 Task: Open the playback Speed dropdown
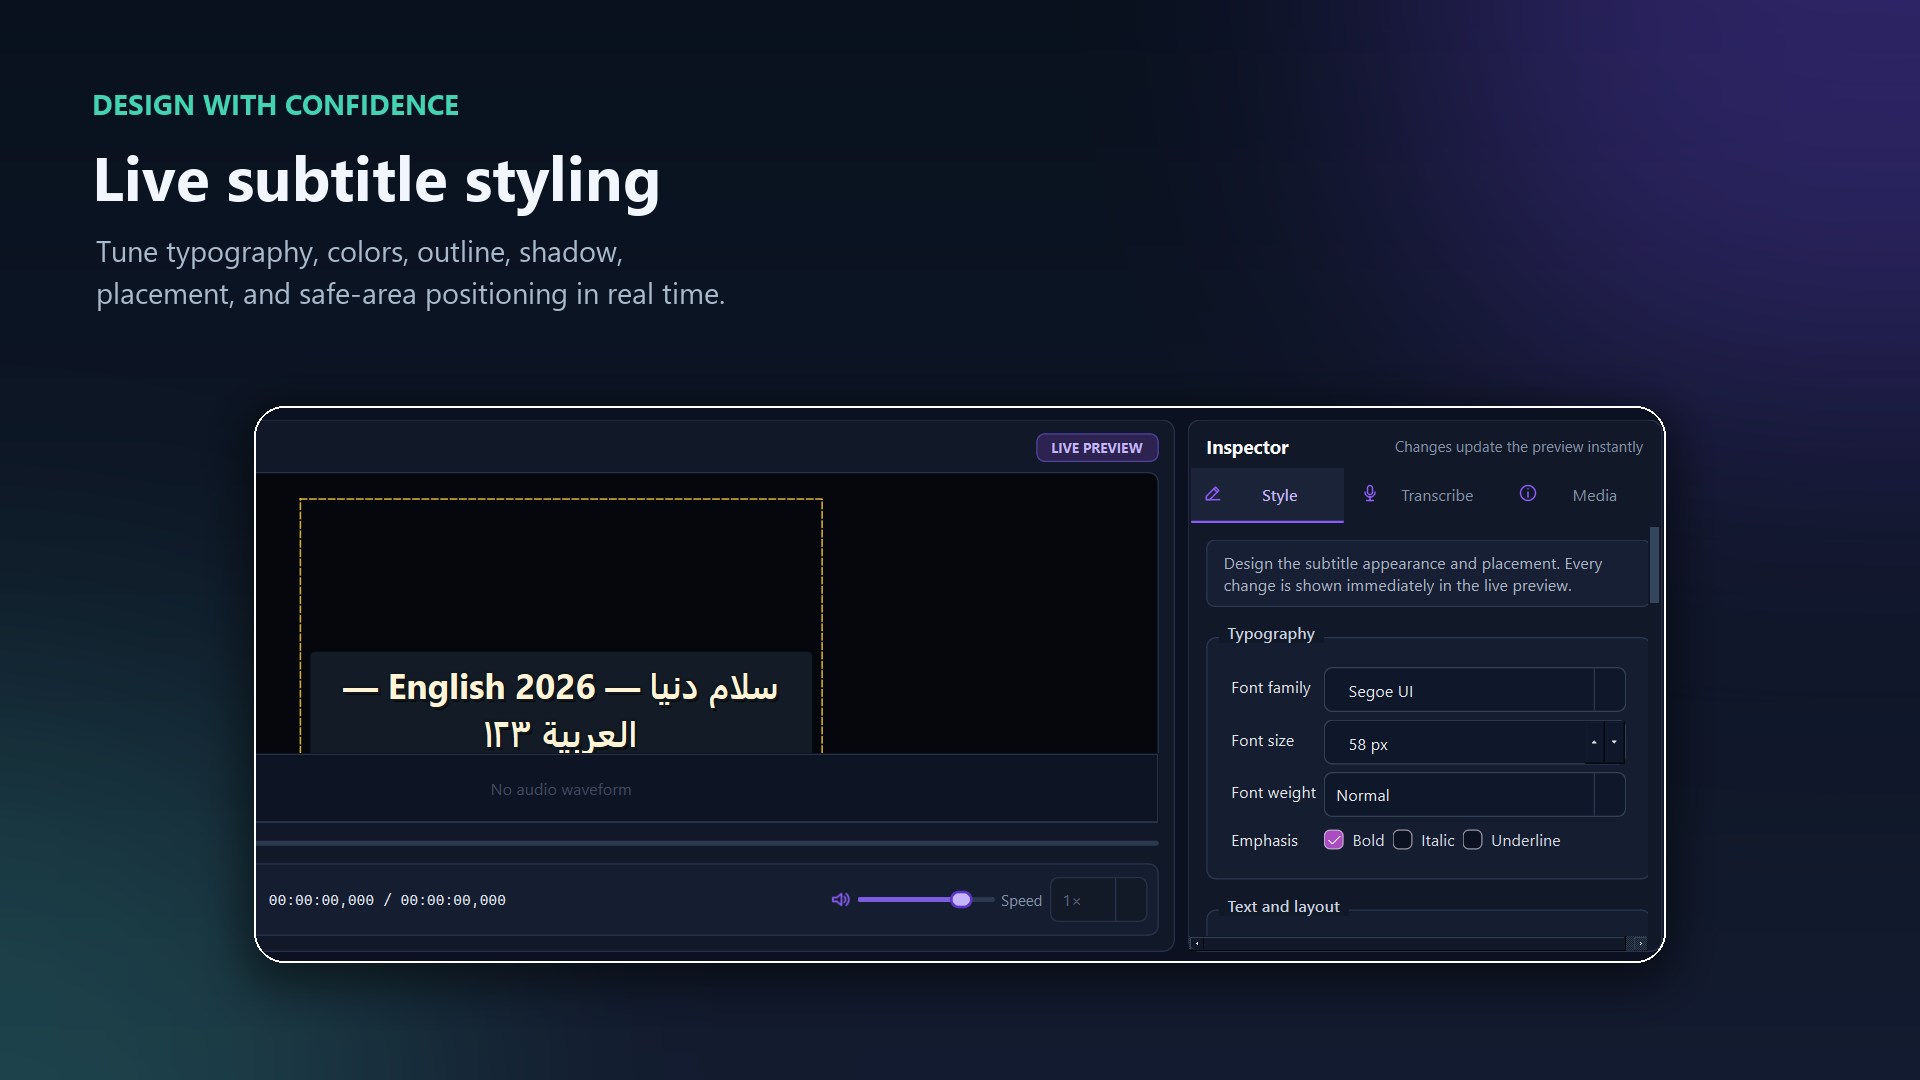[x=1098, y=900]
